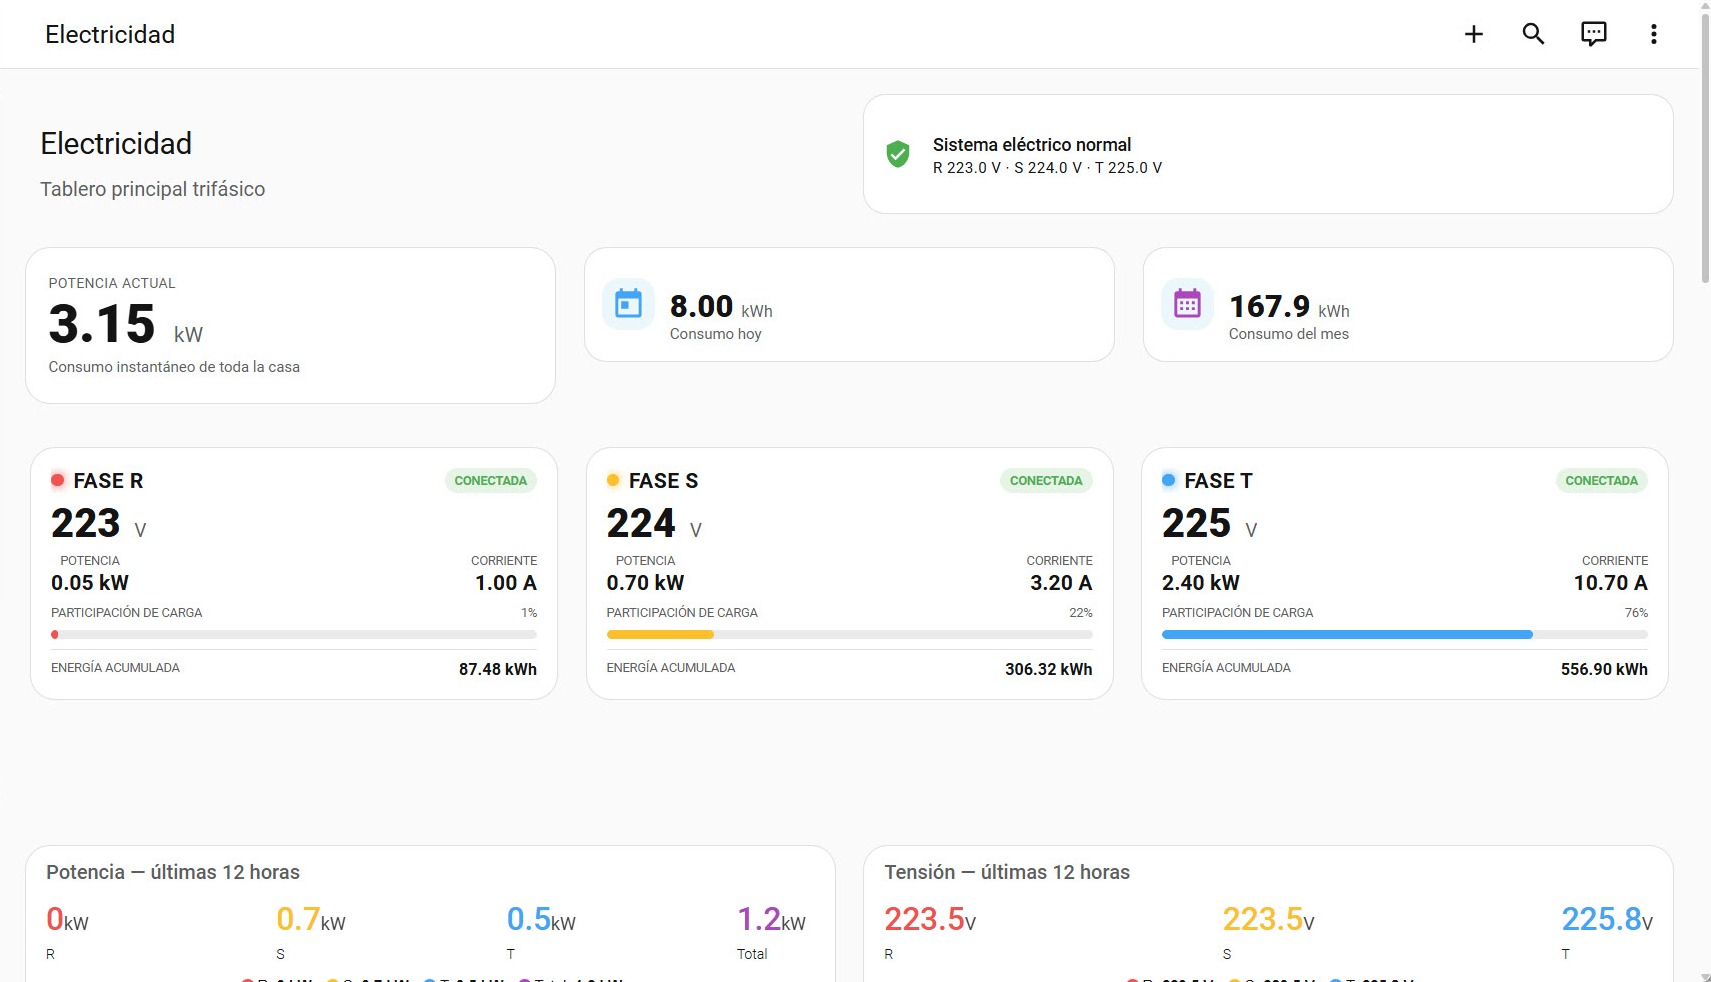This screenshot has height=982, width=1711.
Task: Click the 225 V voltage reading
Action: 1210,524
